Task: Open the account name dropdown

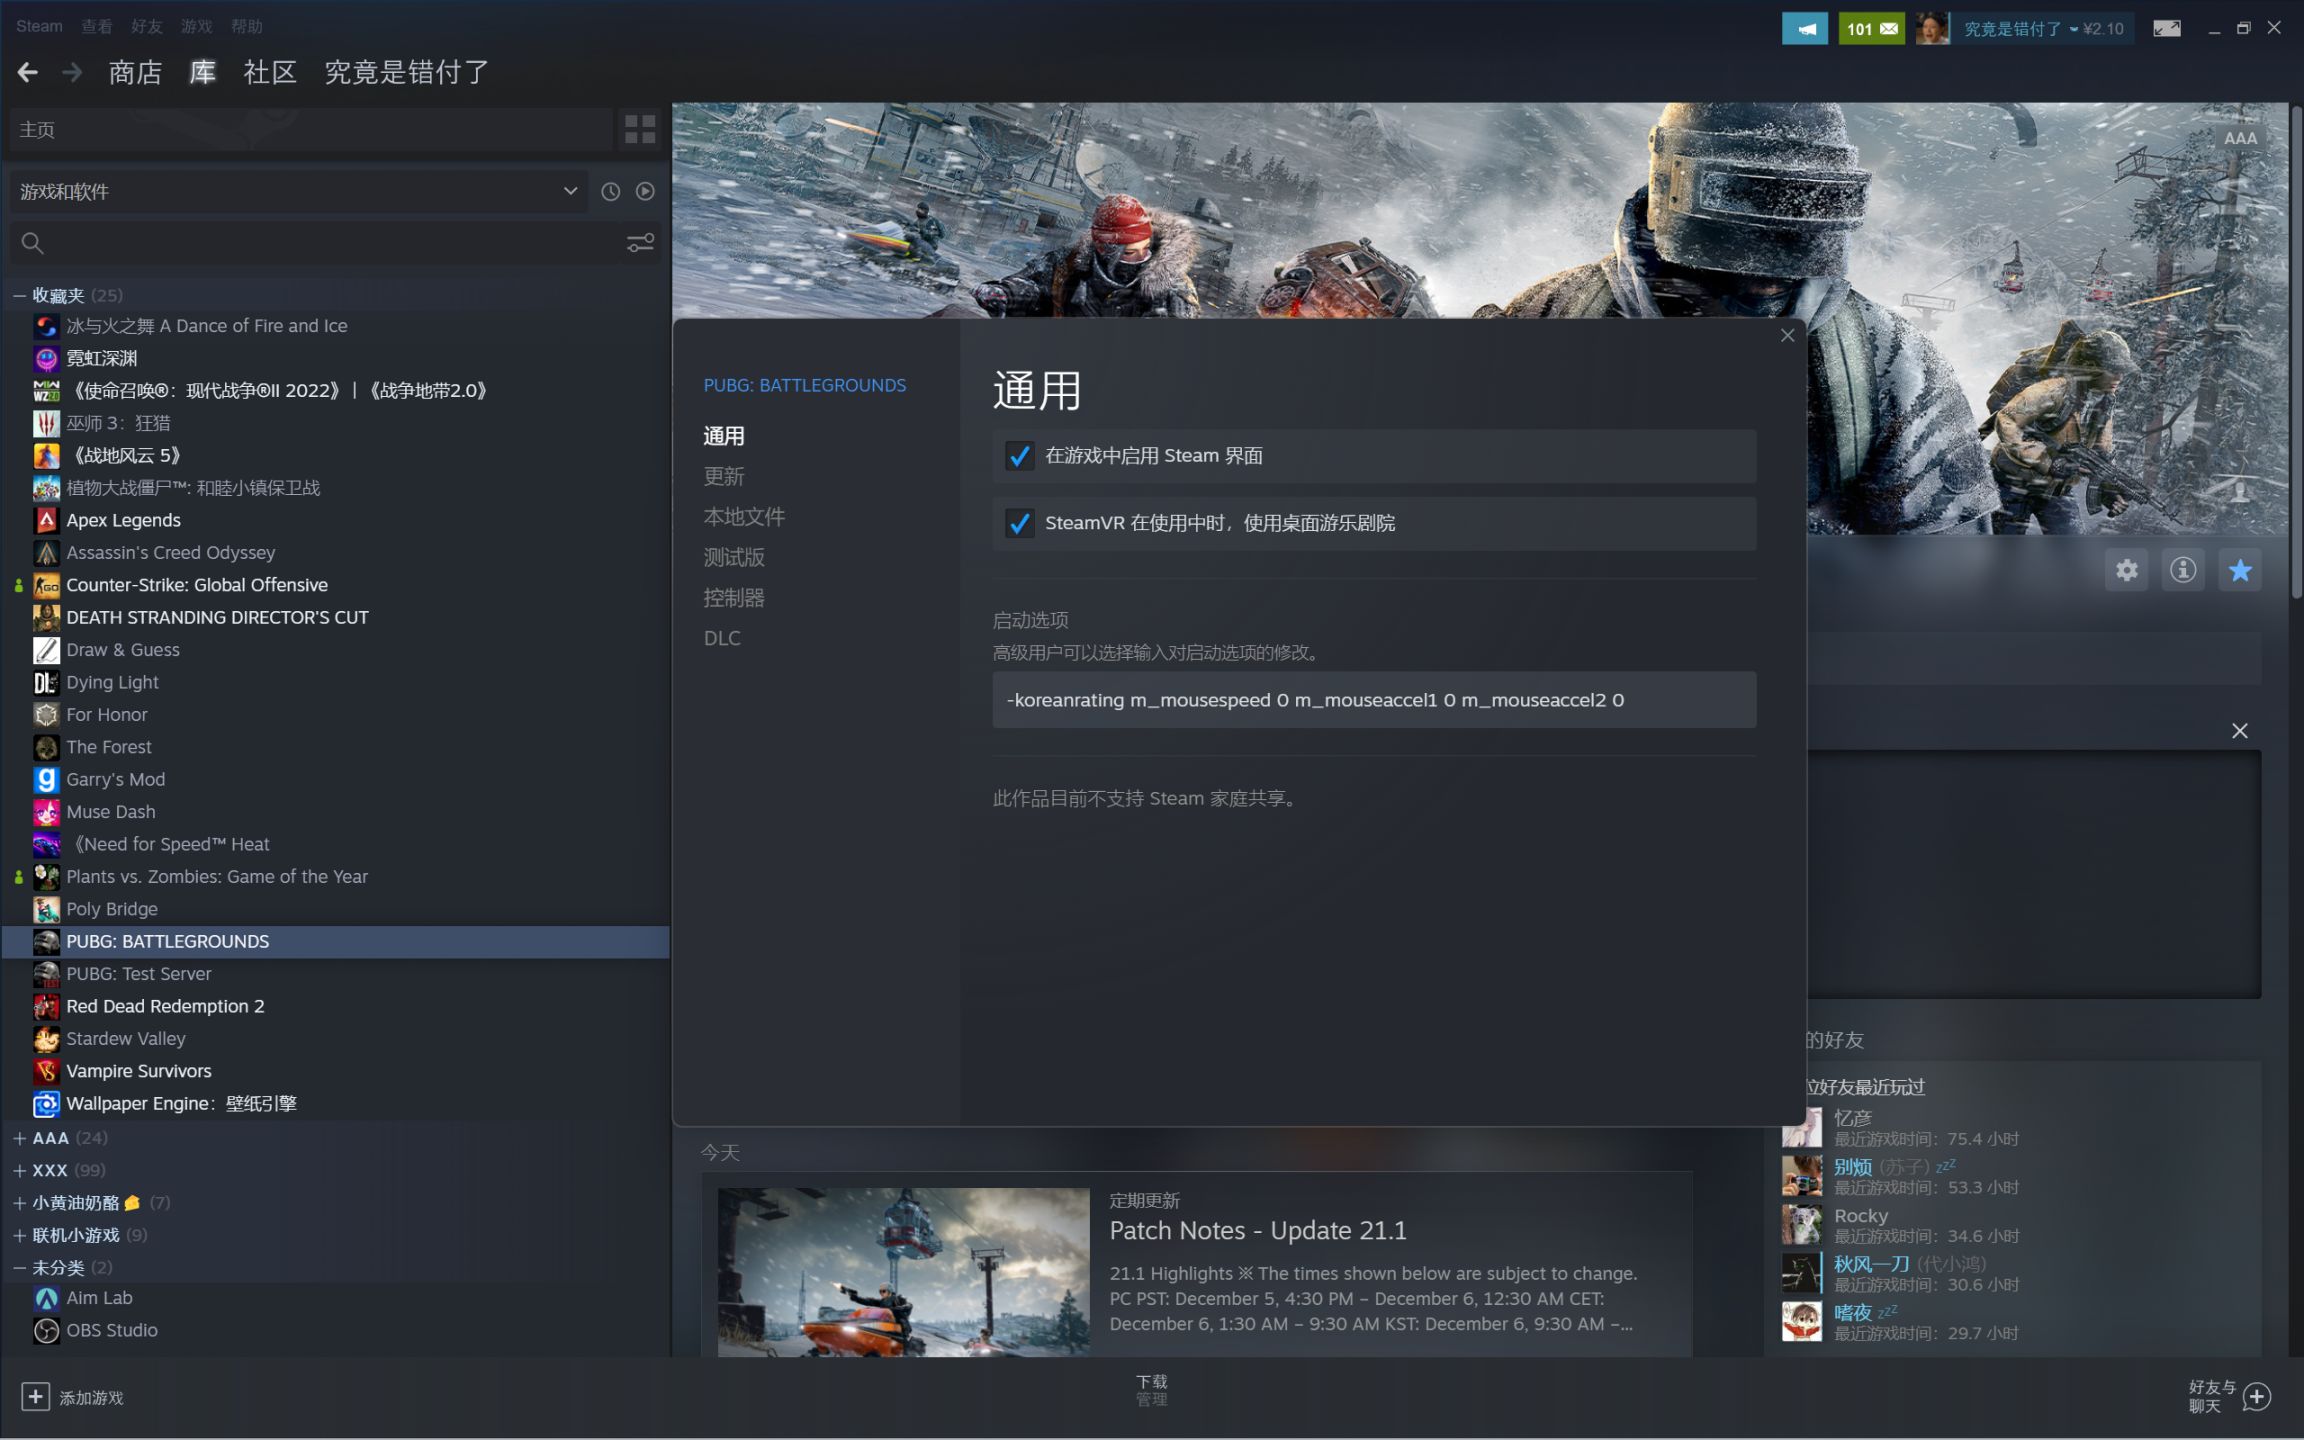Action: pos(2043,28)
